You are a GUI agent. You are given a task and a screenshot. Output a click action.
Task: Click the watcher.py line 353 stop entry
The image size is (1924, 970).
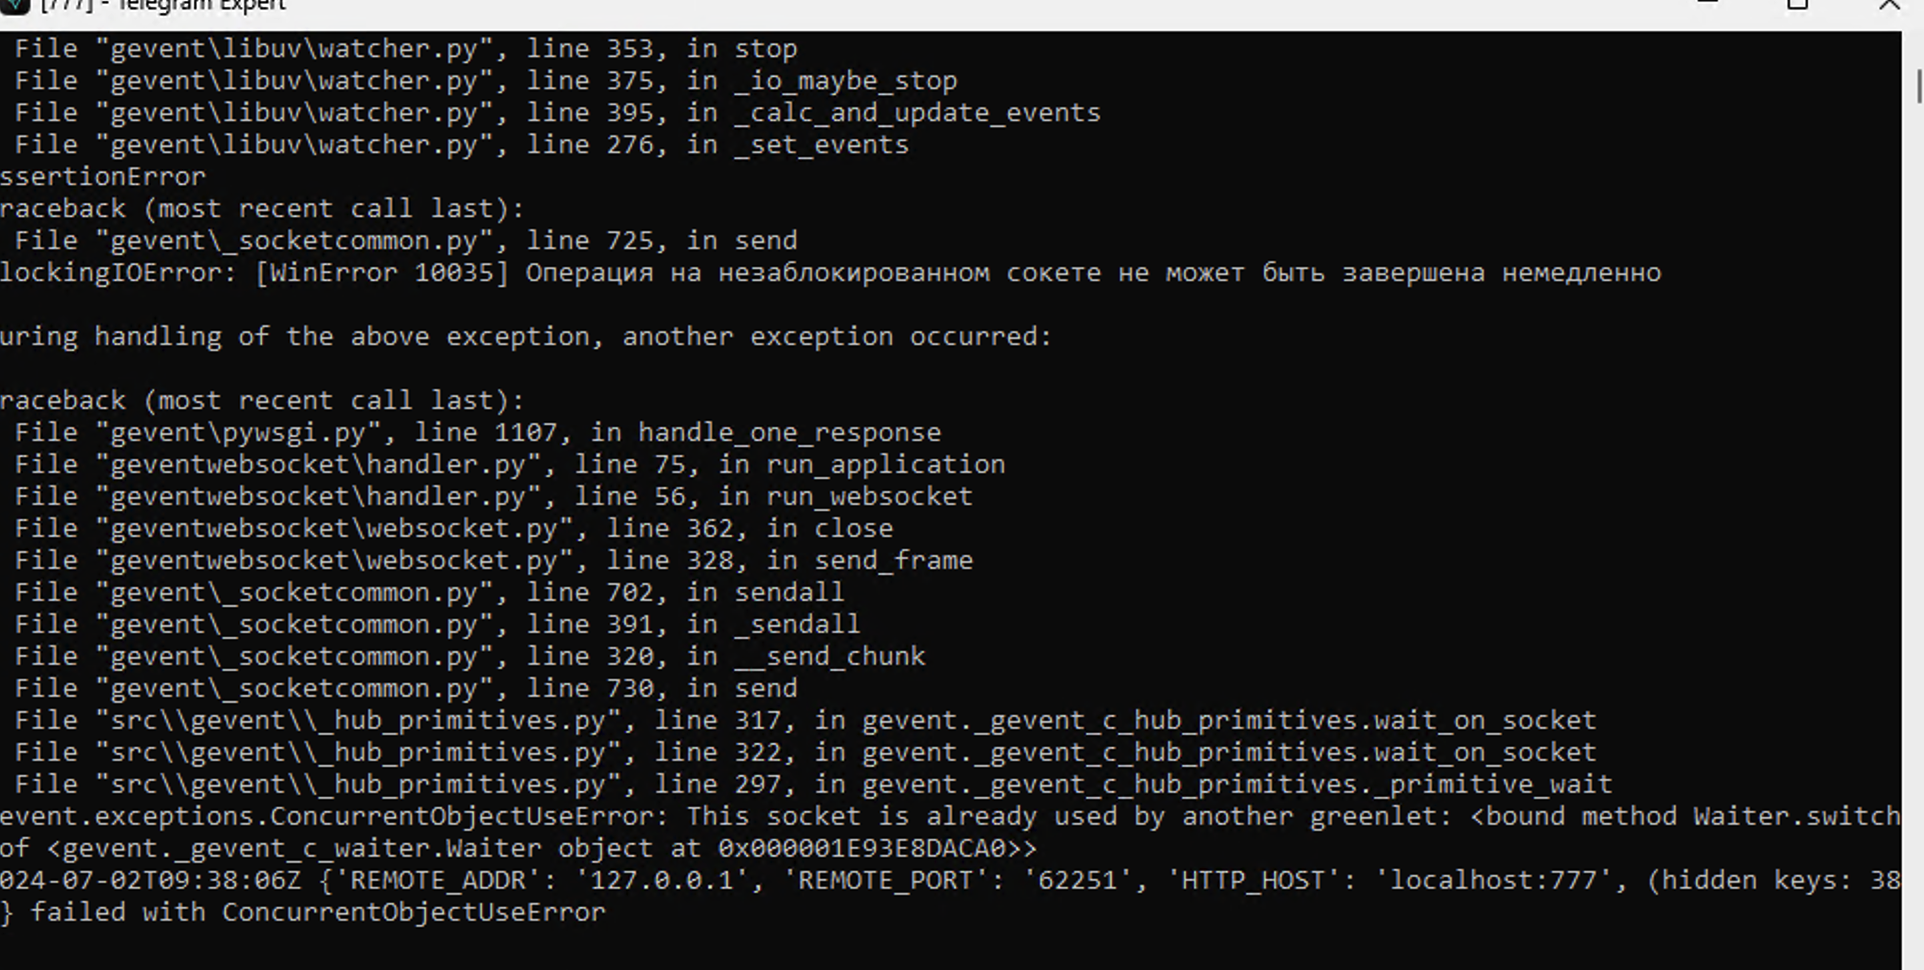(405, 49)
